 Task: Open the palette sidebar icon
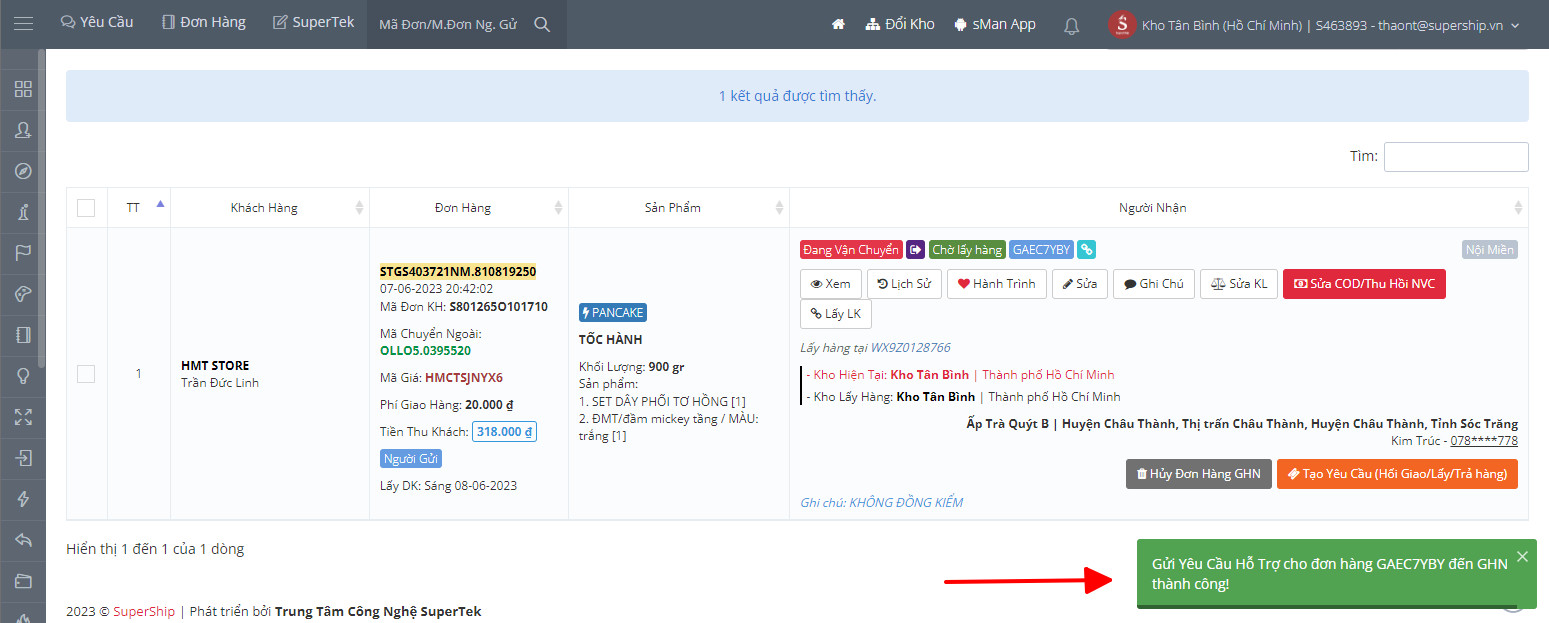pyautogui.click(x=23, y=294)
